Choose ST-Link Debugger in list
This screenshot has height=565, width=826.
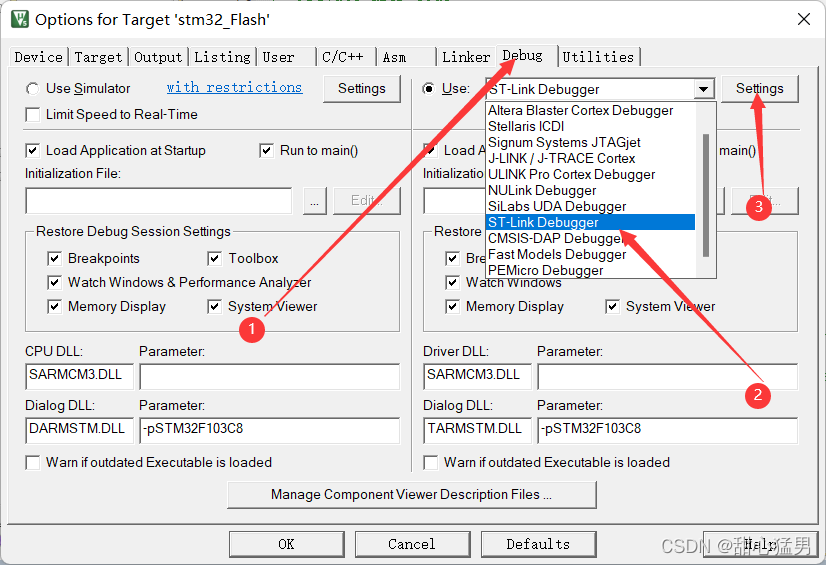pyautogui.click(x=590, y=222)
